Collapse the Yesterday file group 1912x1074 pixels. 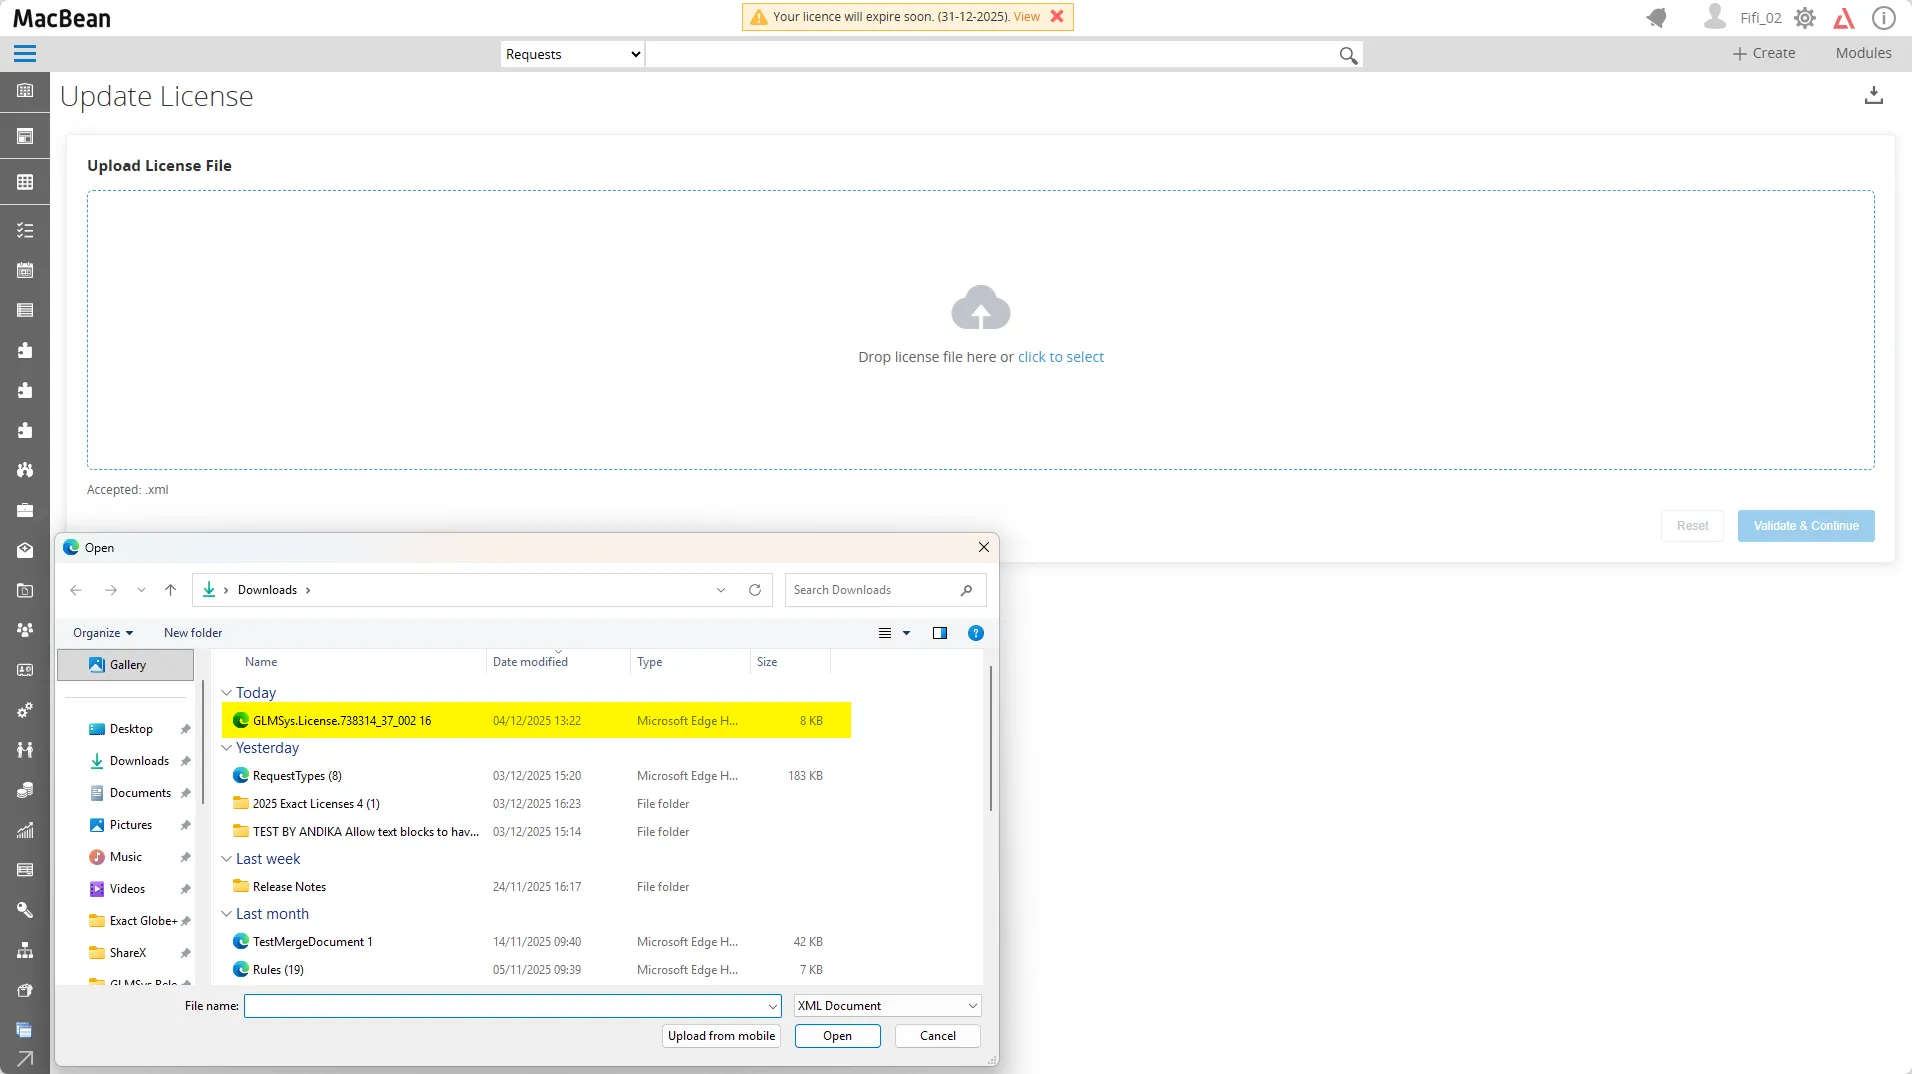(227, 748)
